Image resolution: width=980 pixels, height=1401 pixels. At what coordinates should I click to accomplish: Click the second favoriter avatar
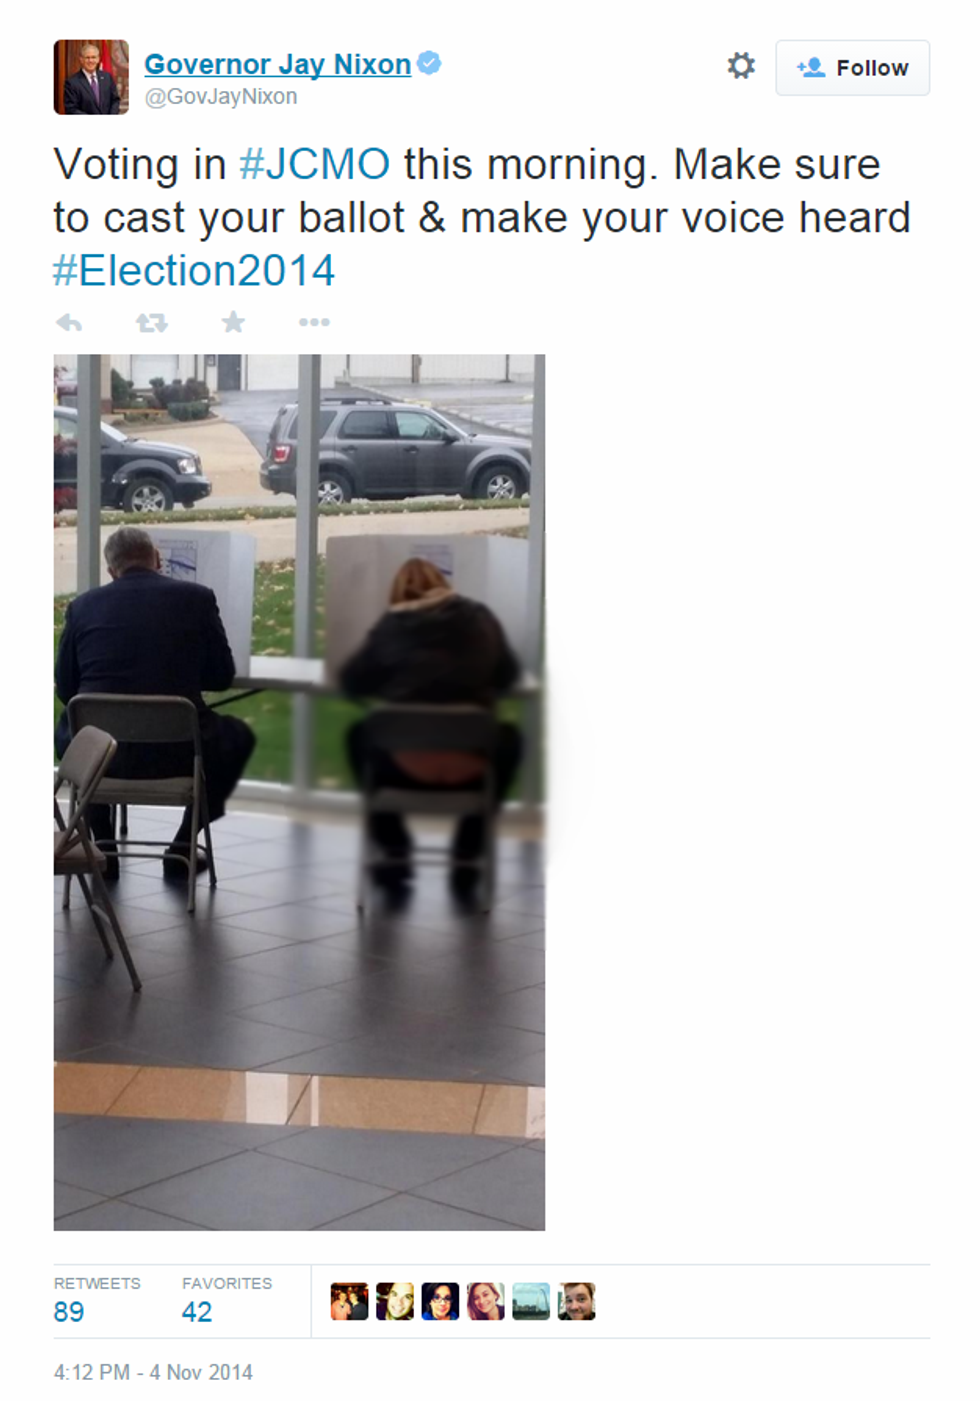pos(395,1302)
